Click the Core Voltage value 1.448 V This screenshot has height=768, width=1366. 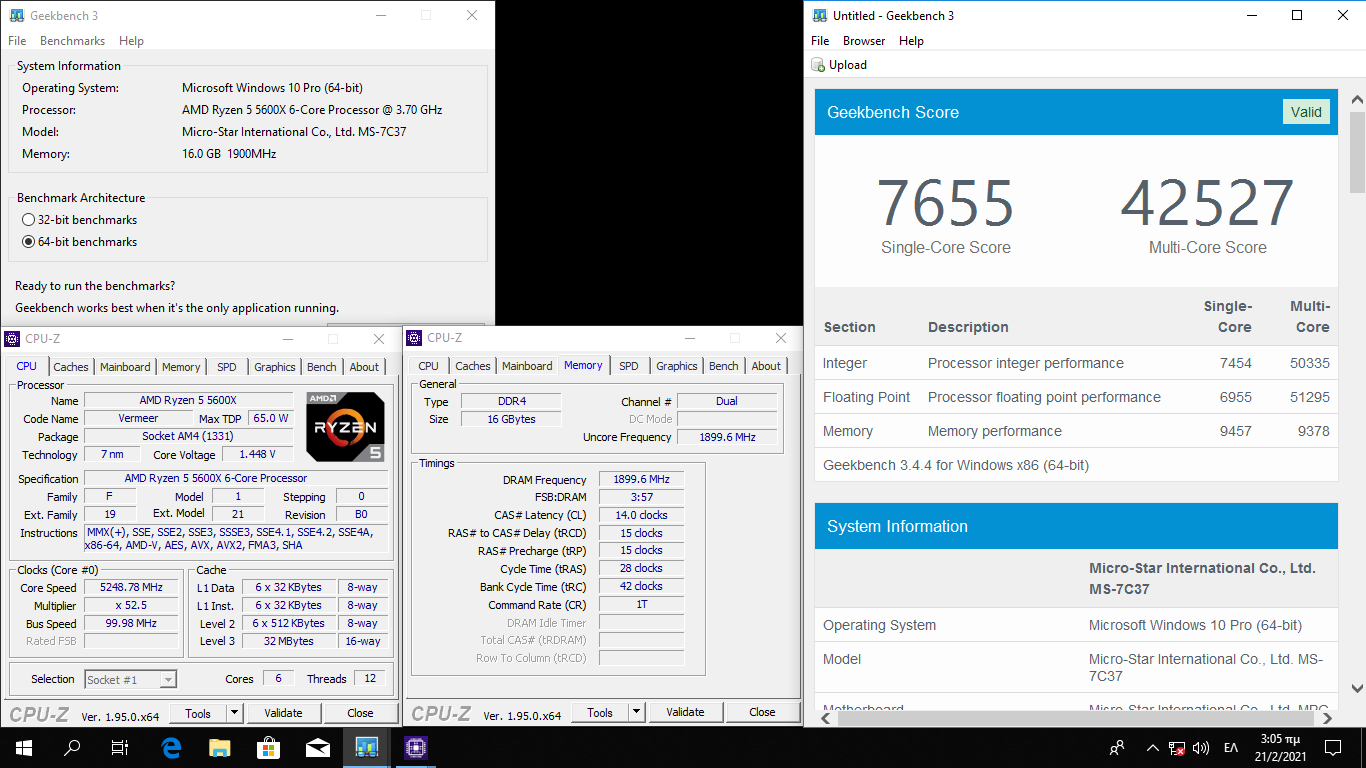click(258, 455)
